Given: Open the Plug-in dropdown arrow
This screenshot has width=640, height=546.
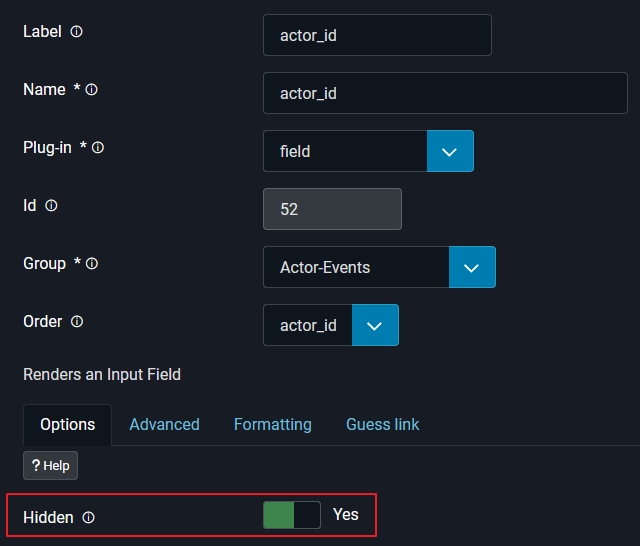Looking at the screenshot, I should (x=450, y=152).
